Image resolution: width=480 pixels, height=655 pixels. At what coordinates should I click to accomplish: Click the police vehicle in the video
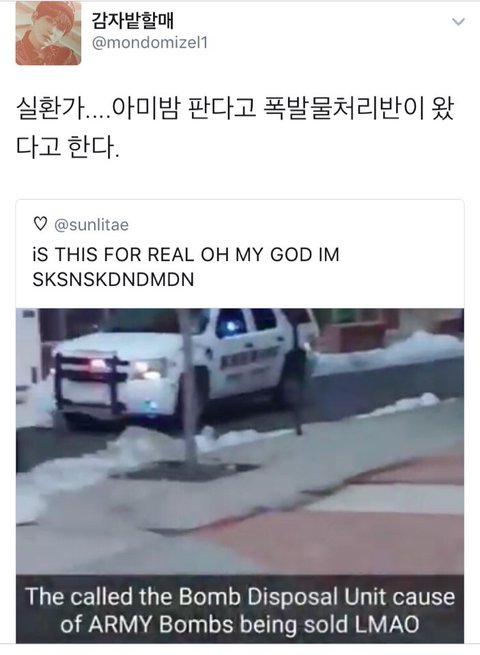click(x=184, y=368)
